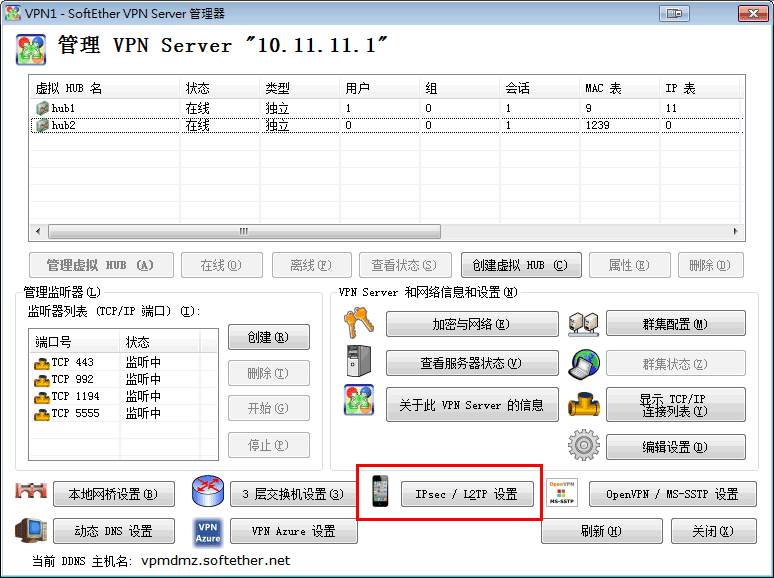Image resolution: width=774 pixels, height=578 pixels.
Task: Click the listener 开始(G) button
Action: point(269,408)
